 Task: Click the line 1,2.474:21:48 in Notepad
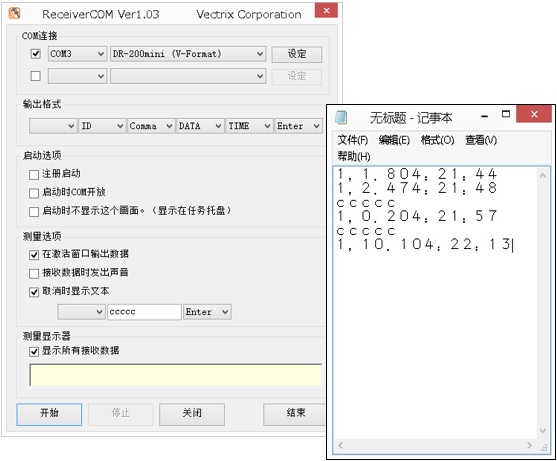coord(417,188)
